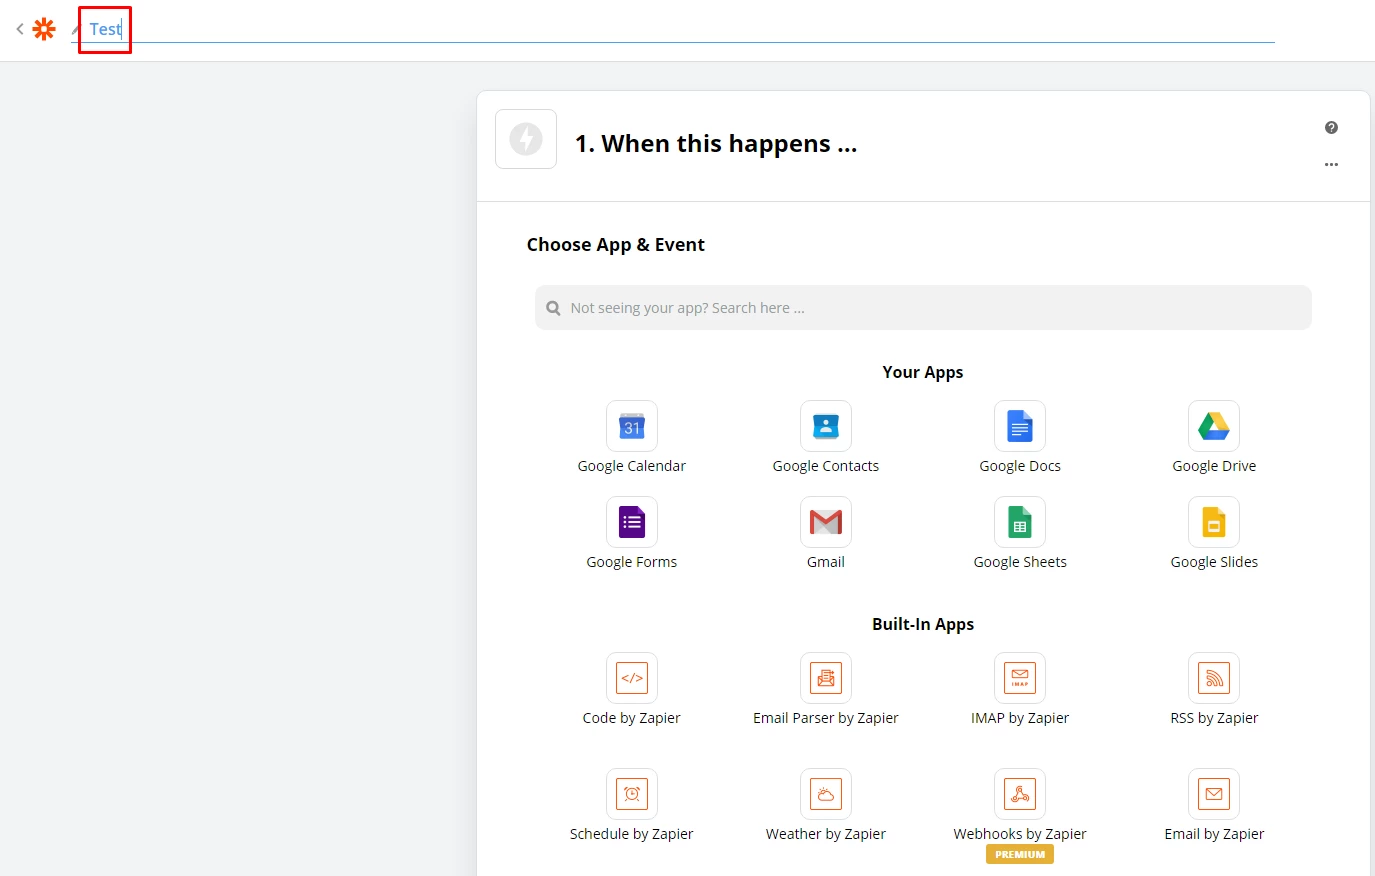1375x876 pixels.
Task: Click the PREMIUM badge under Webhooks
Action: click(1020, 855)
